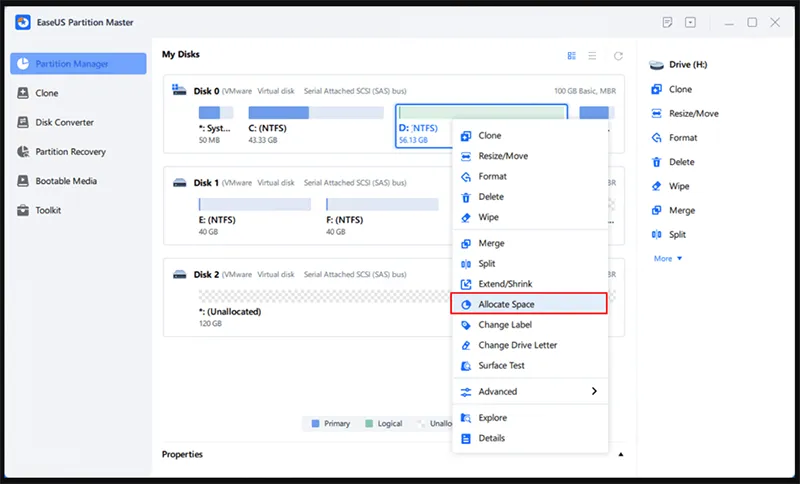Click the Disk Converter sidebar icon

click(x=23, y=122)
